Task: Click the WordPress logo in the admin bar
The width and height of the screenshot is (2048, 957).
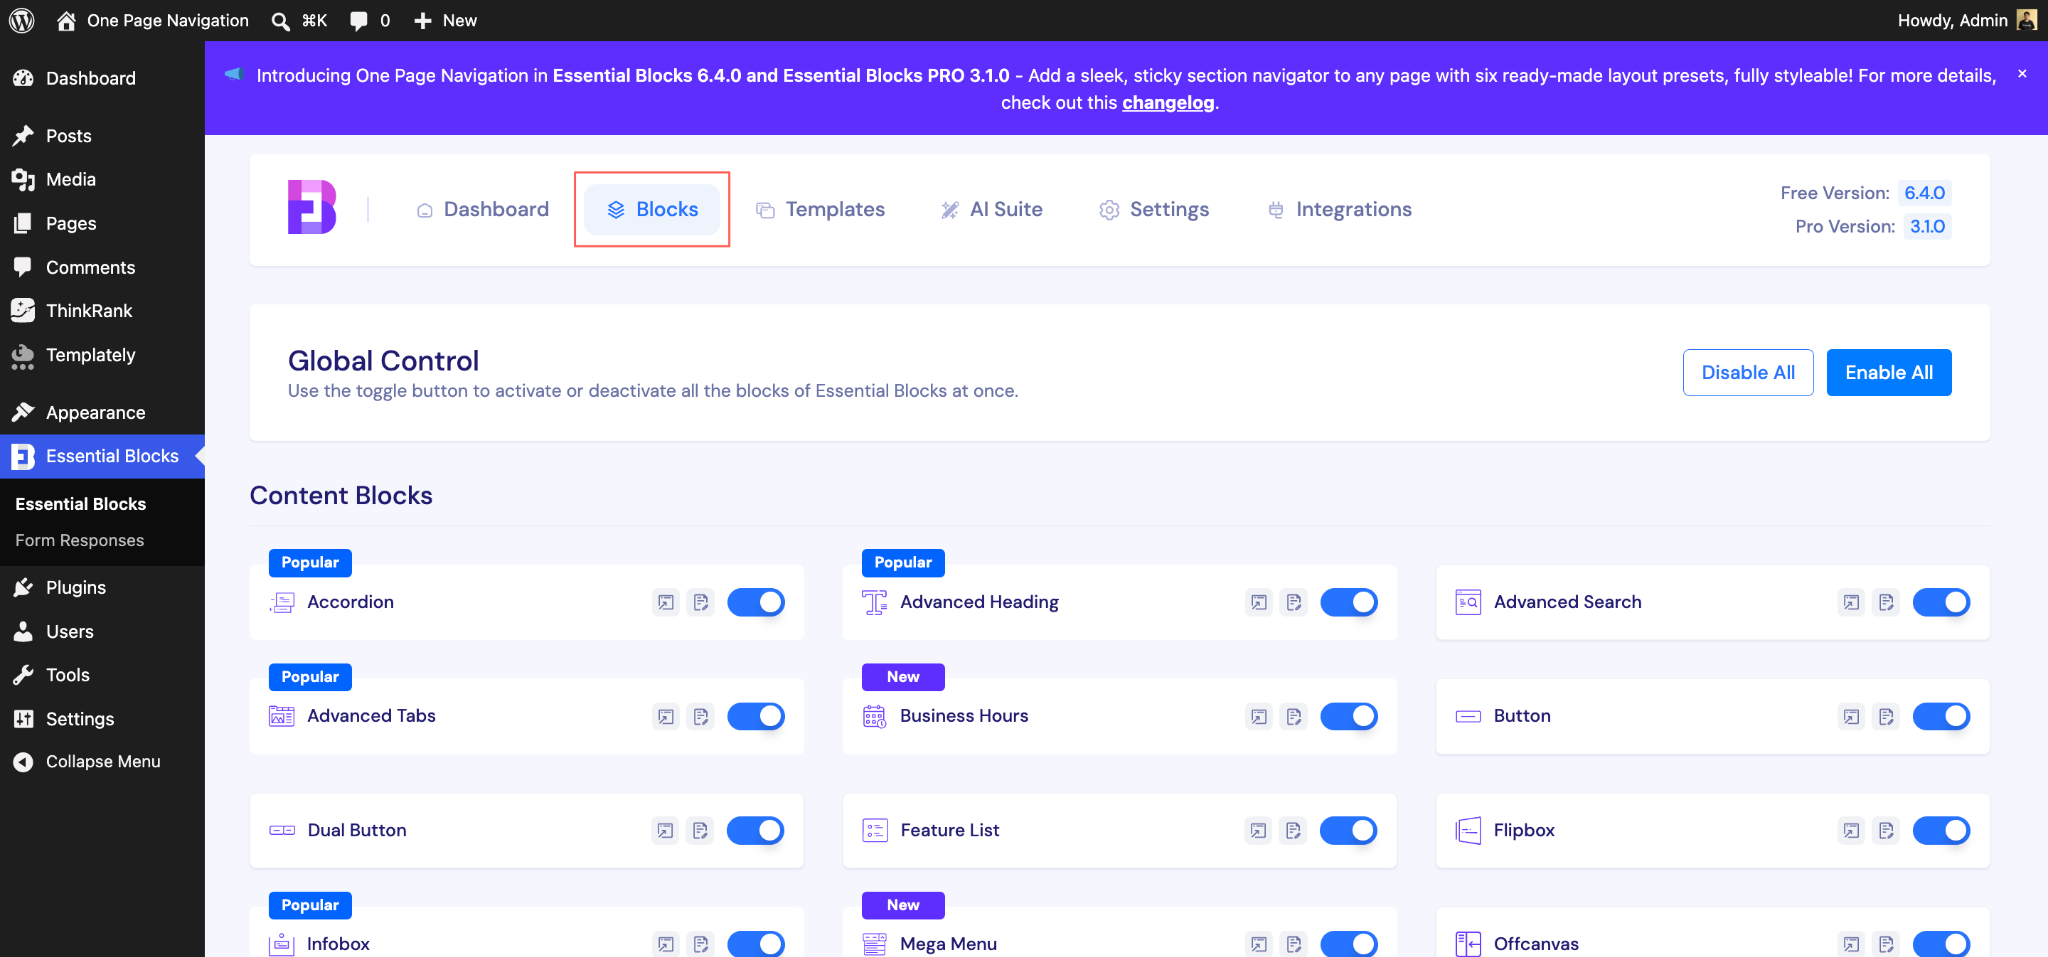Action: point(22,20)
